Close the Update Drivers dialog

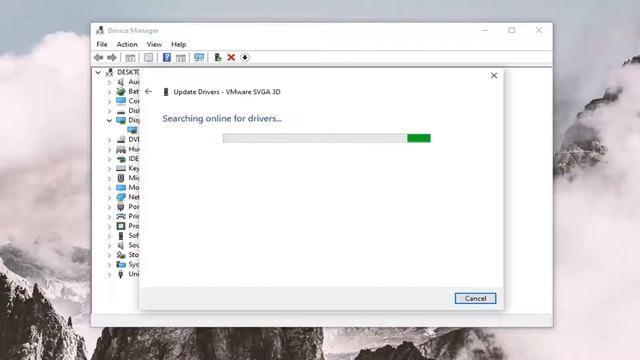494,76
